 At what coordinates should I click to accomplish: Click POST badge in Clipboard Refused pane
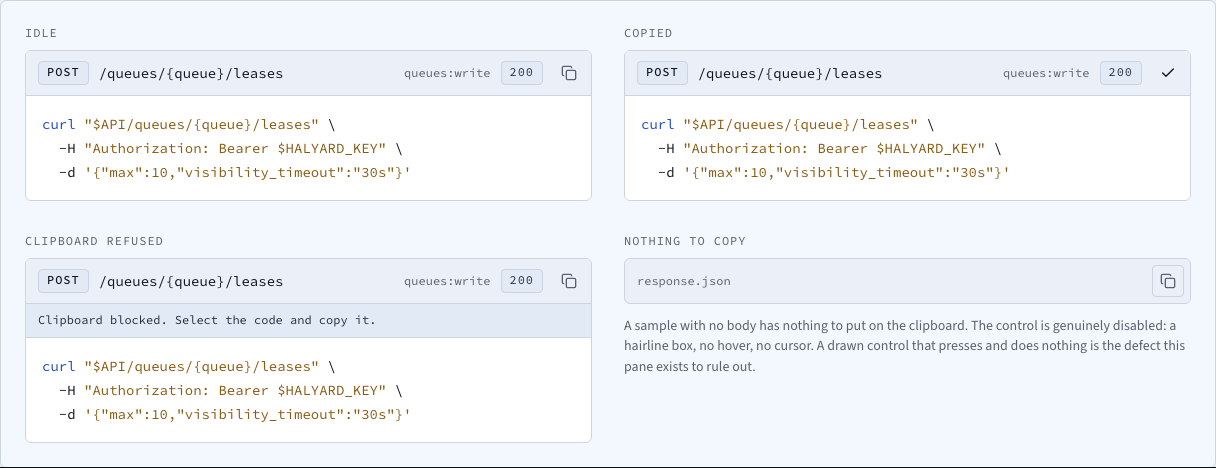point(63,281)
